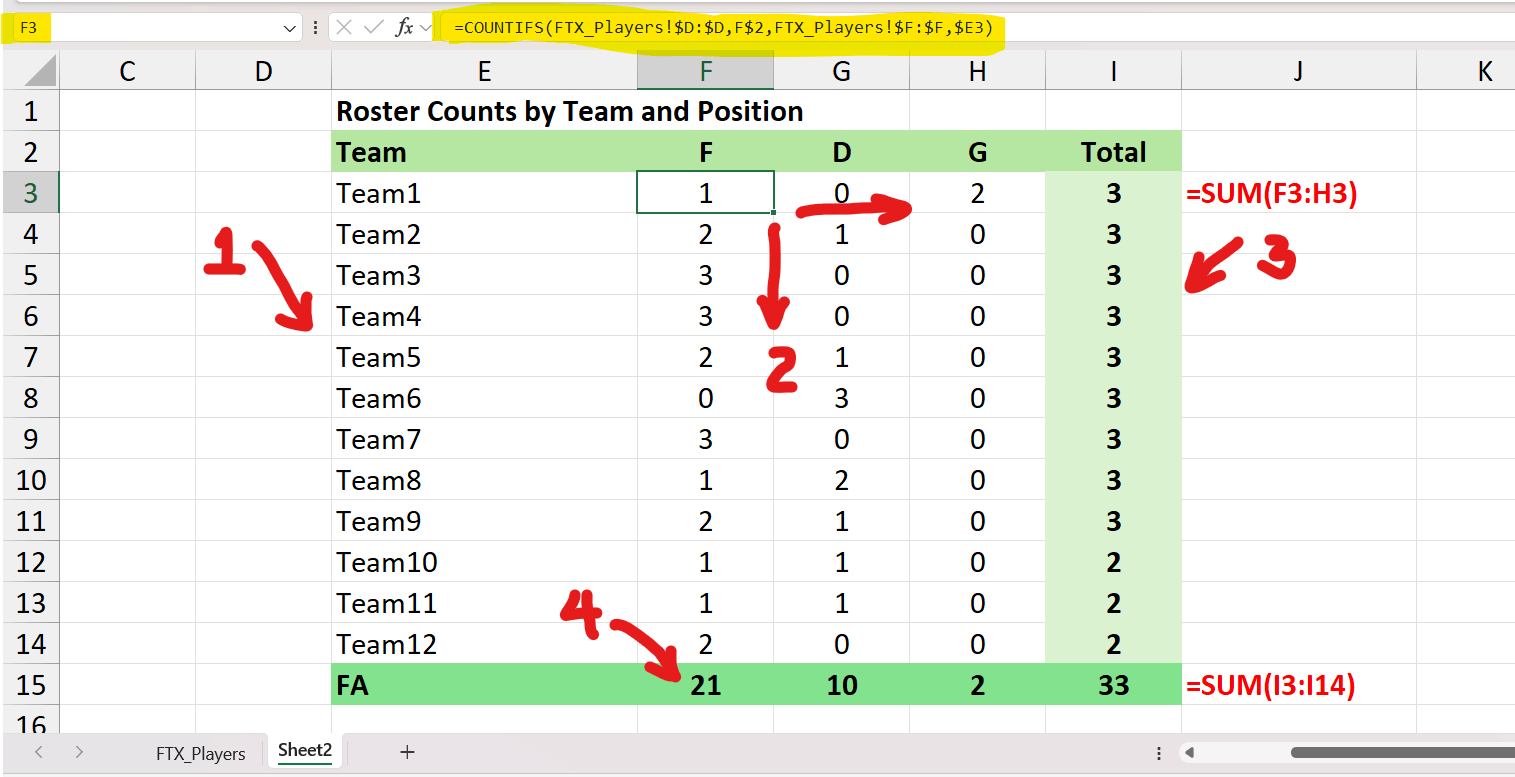The width and height of the screenshot is (1515, 777).
Task: Select column F header
Action: coord(706,71)
